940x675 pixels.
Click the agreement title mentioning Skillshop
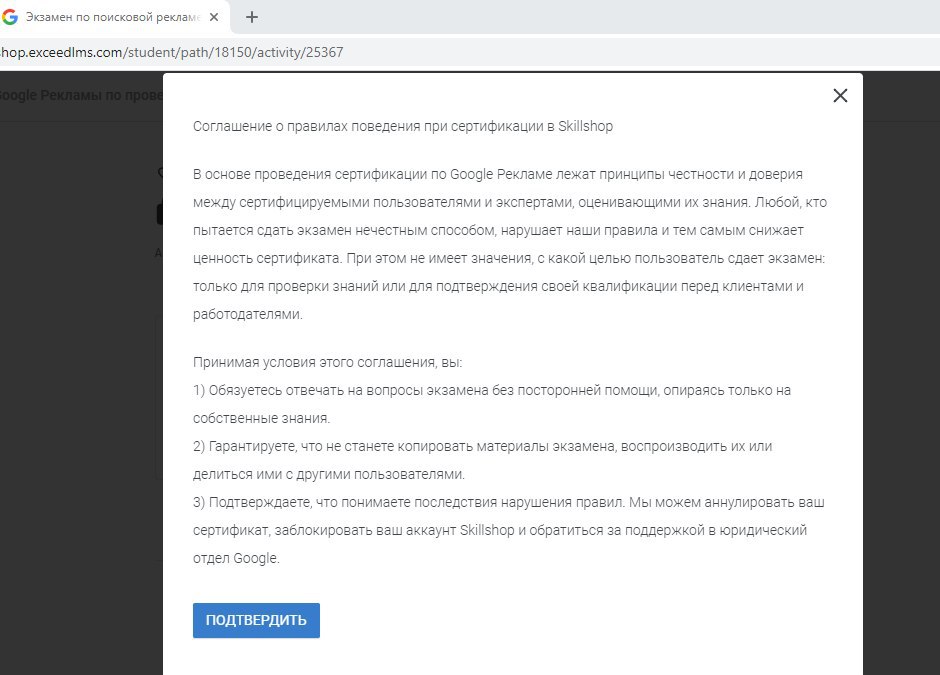pos(403,126)
